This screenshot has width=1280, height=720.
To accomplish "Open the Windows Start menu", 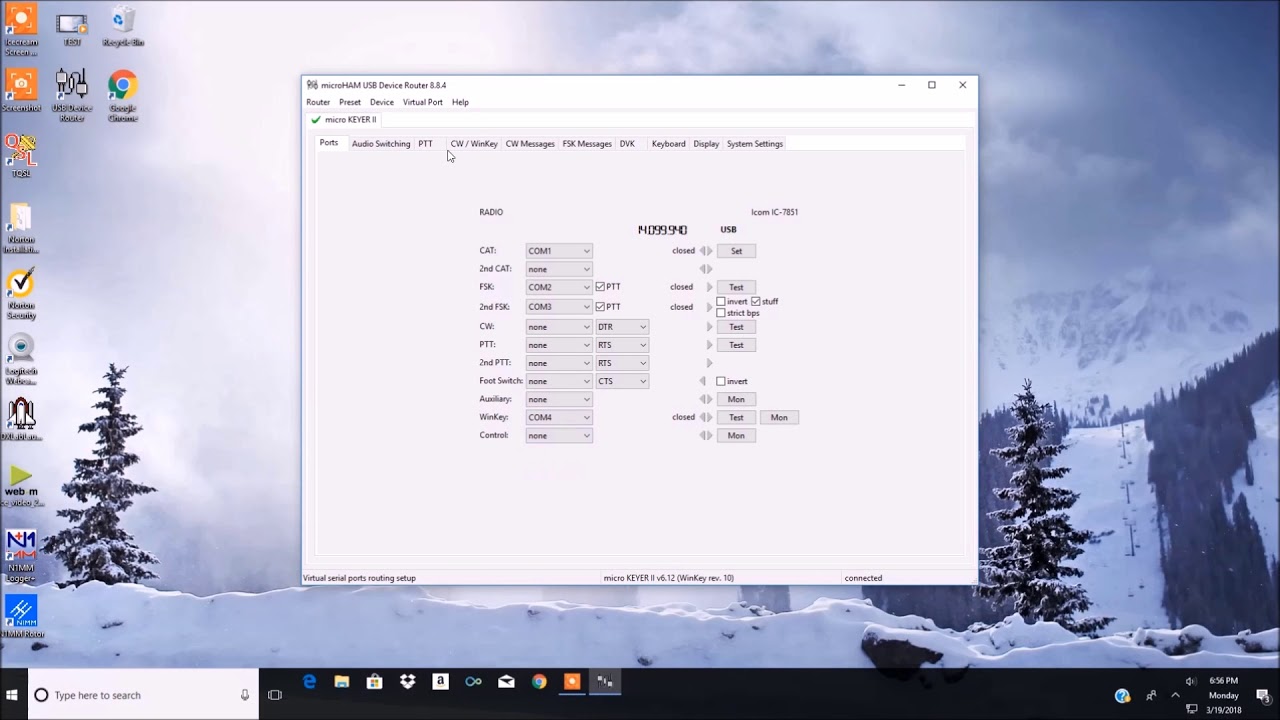I will (x=13, y=695).
